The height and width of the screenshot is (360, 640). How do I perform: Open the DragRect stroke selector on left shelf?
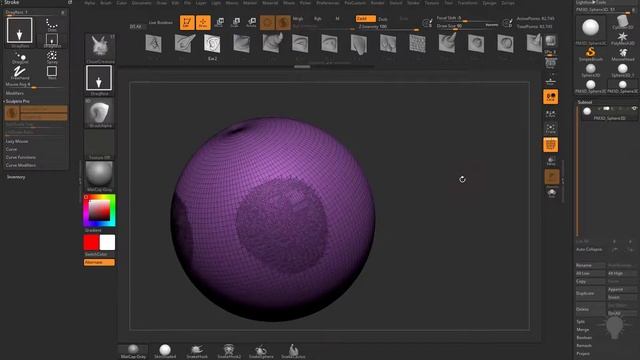99,80
